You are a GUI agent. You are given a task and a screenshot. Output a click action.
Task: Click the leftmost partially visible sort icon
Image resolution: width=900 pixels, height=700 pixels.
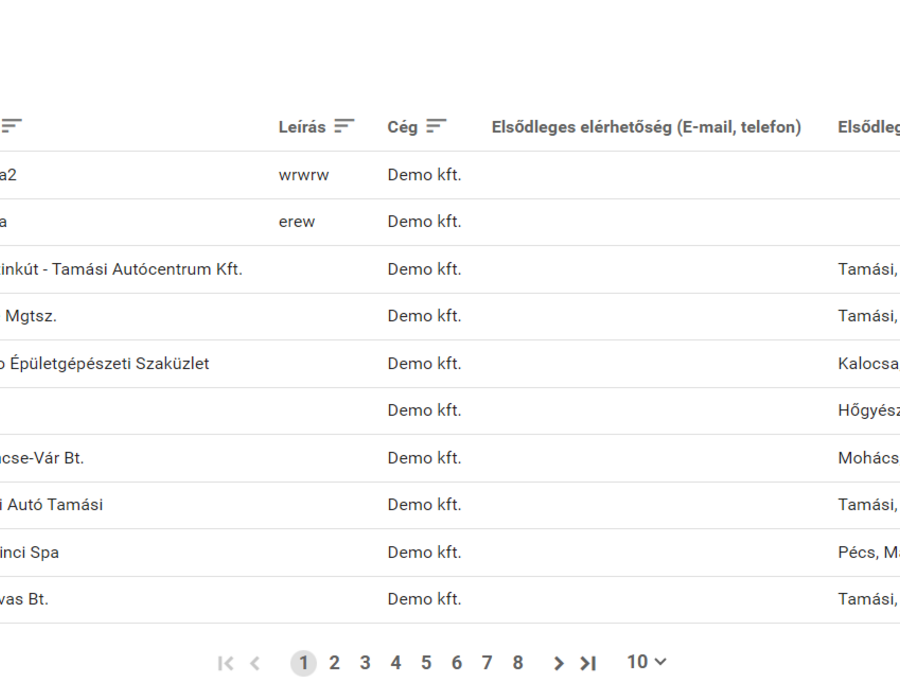[11, 126]
